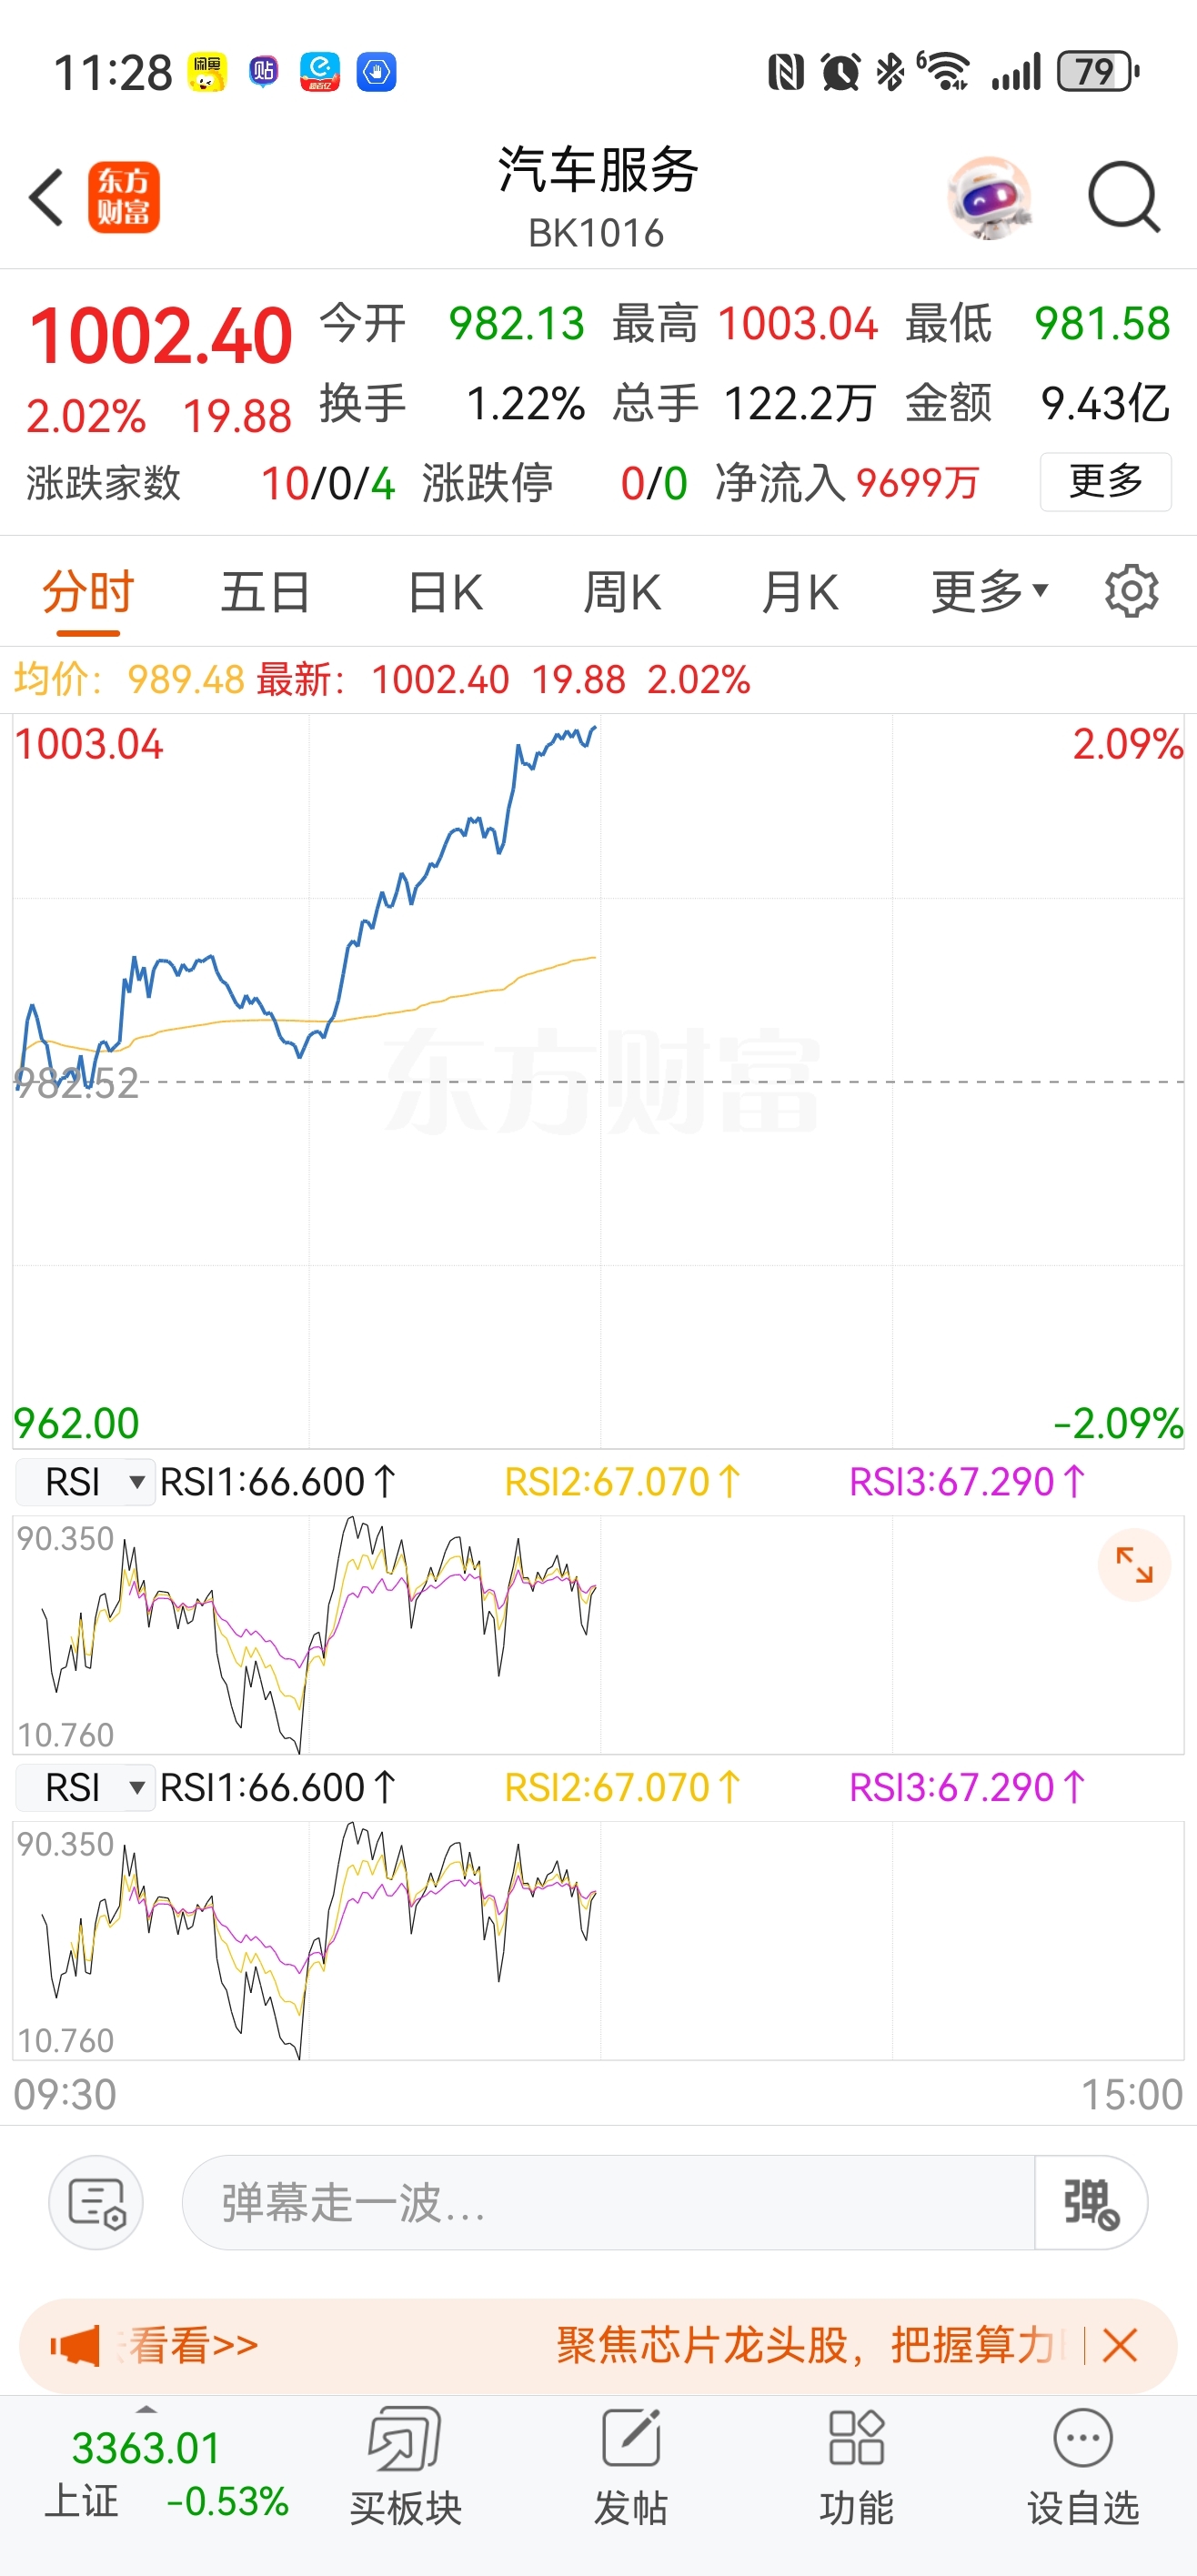Expand the 更多 chart period dropdown
Image resolution: width=1197 pixels, height=2576 pixels.
click(x=989, y=591)
